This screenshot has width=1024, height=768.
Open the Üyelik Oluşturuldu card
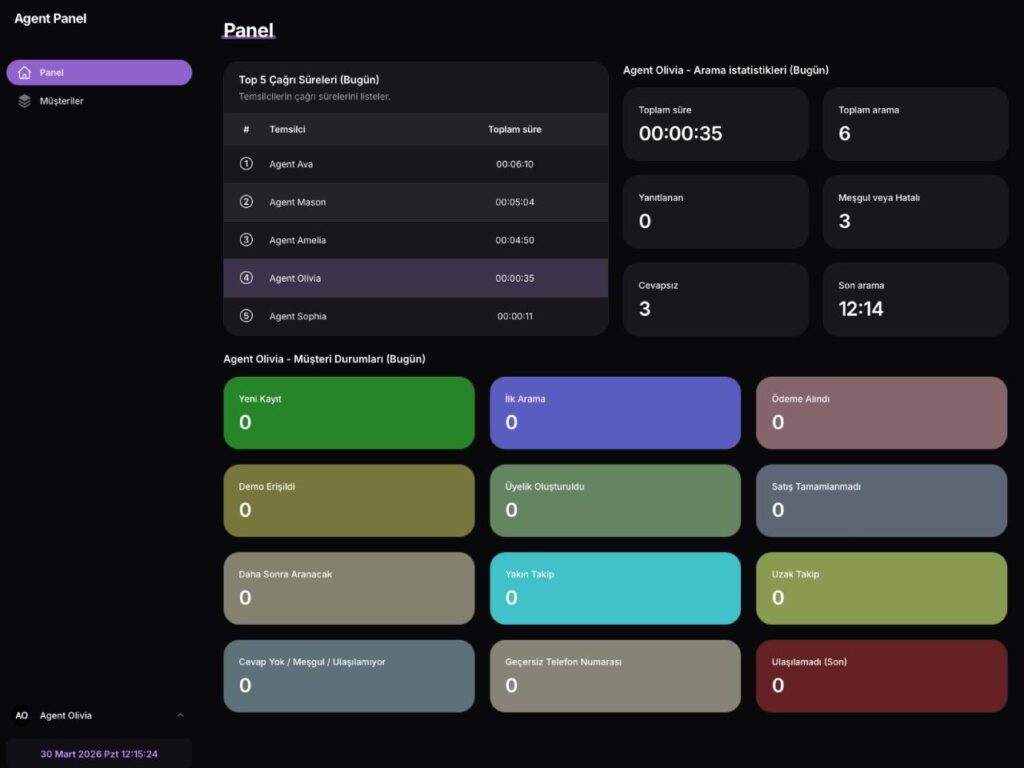click(x=615, y=501)
